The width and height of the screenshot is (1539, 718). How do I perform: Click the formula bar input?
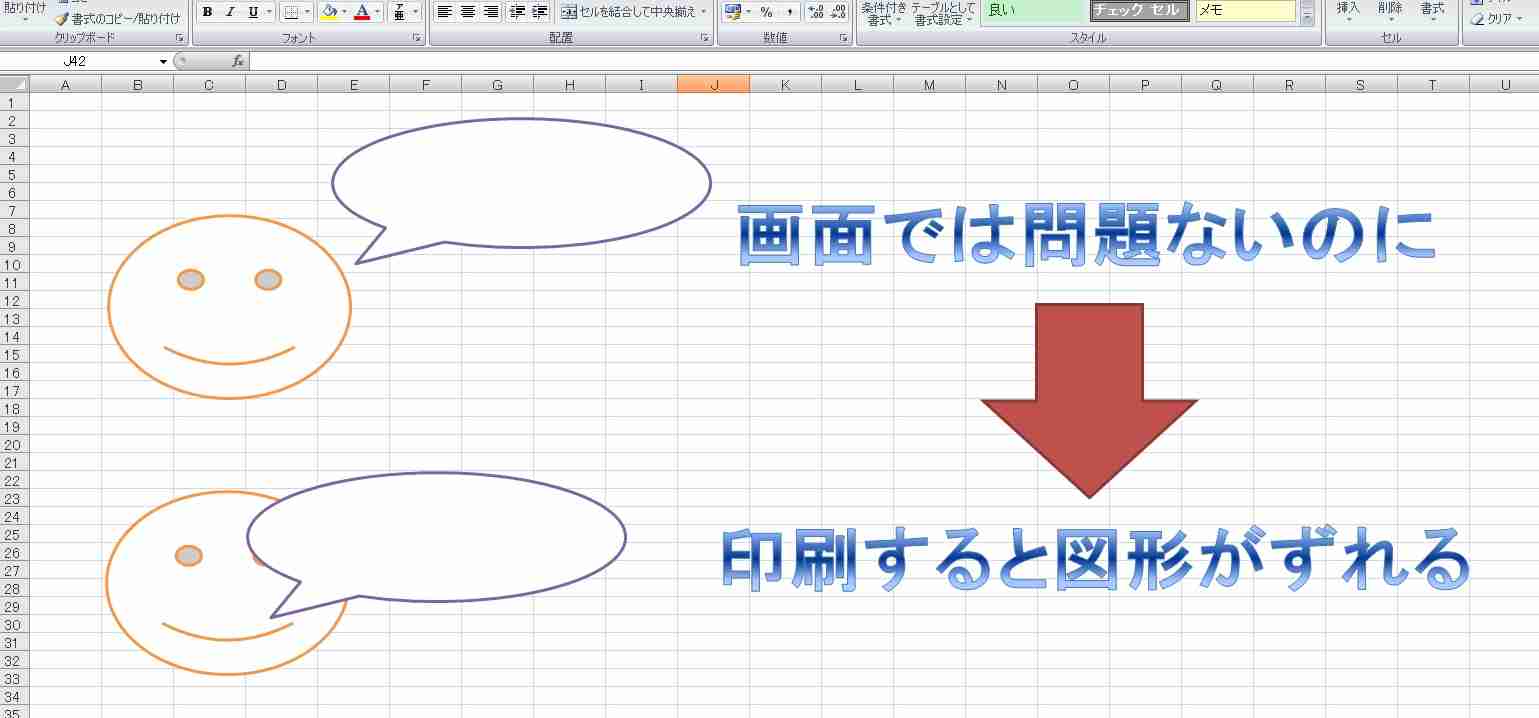click(x=893, y=61)
